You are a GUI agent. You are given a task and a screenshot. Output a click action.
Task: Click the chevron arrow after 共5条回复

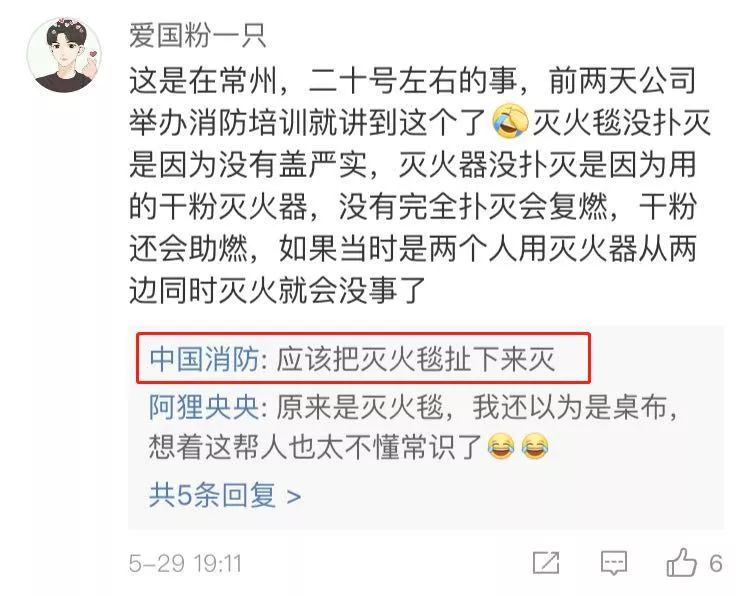(294, 497)
